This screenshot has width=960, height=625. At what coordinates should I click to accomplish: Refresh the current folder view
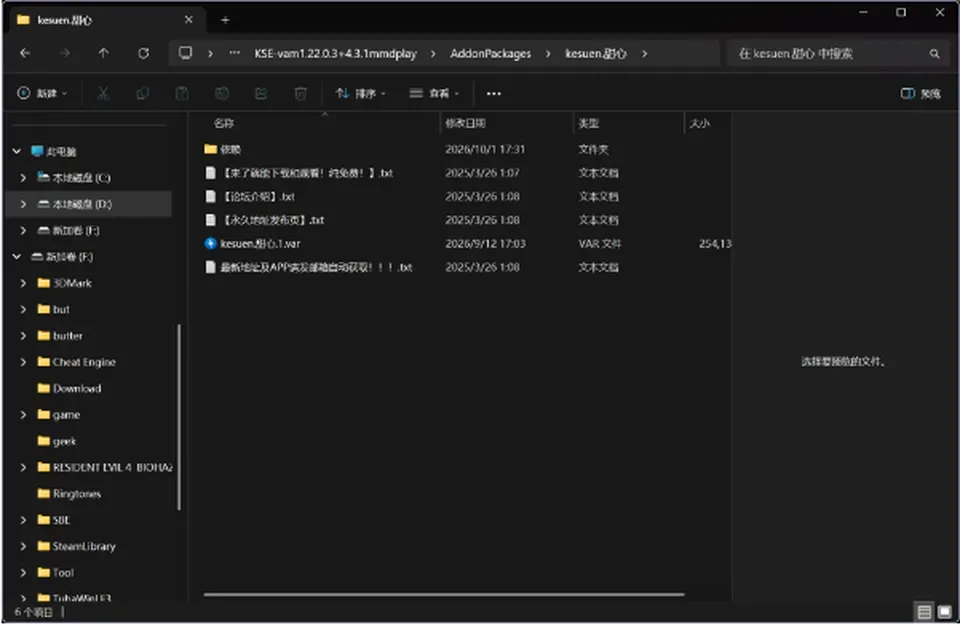pos(143,54)
